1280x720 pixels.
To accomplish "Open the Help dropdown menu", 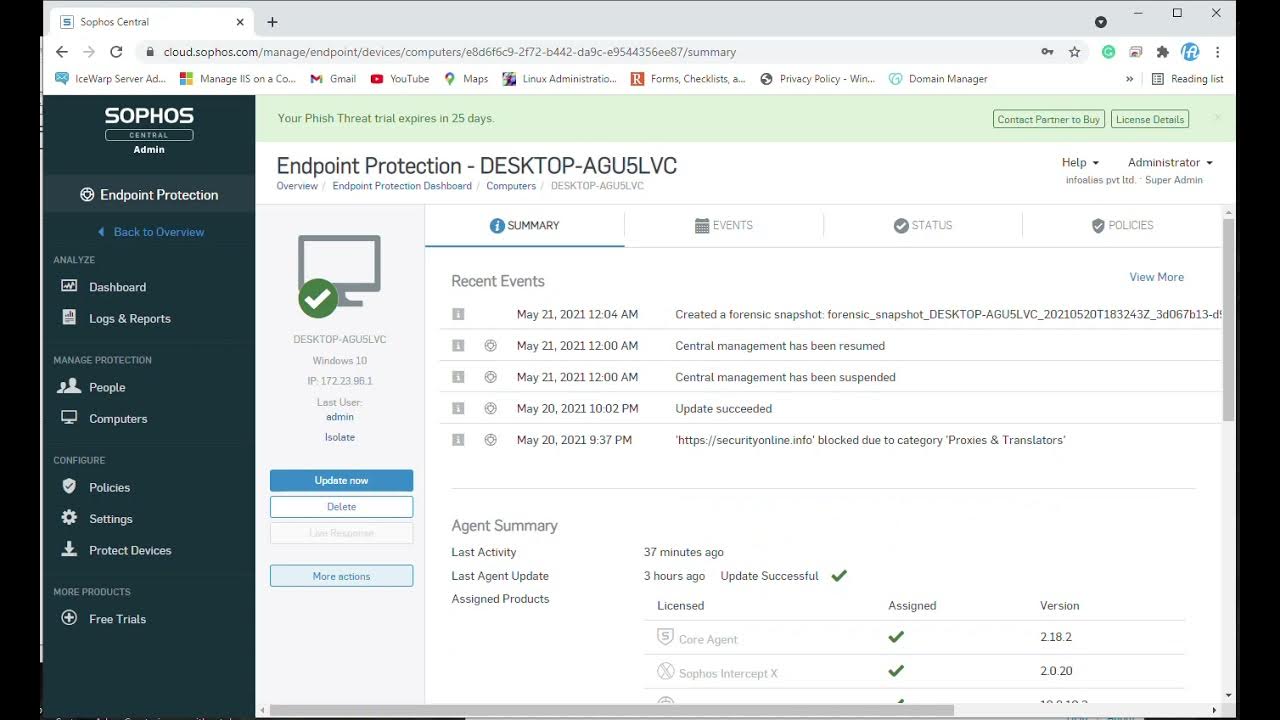I will click(x=1080, y=162).
